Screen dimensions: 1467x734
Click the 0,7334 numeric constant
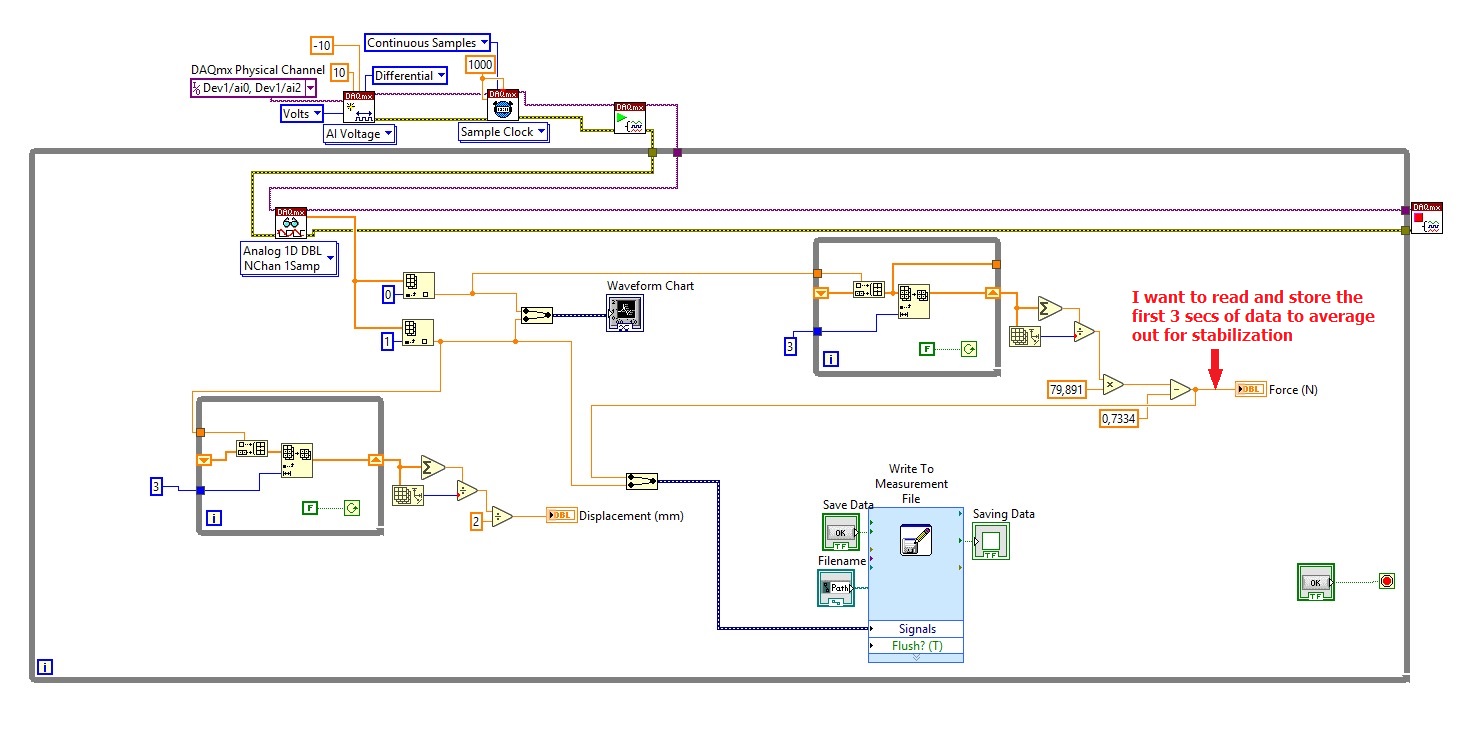click(1119, 417)
